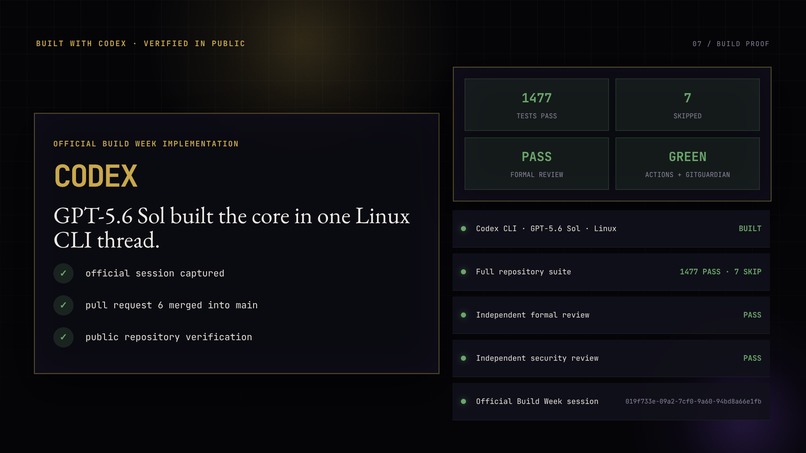Click green dot on Official Build Week session row
The width and height of the screenshot is (806, 453).
(464, 401)
